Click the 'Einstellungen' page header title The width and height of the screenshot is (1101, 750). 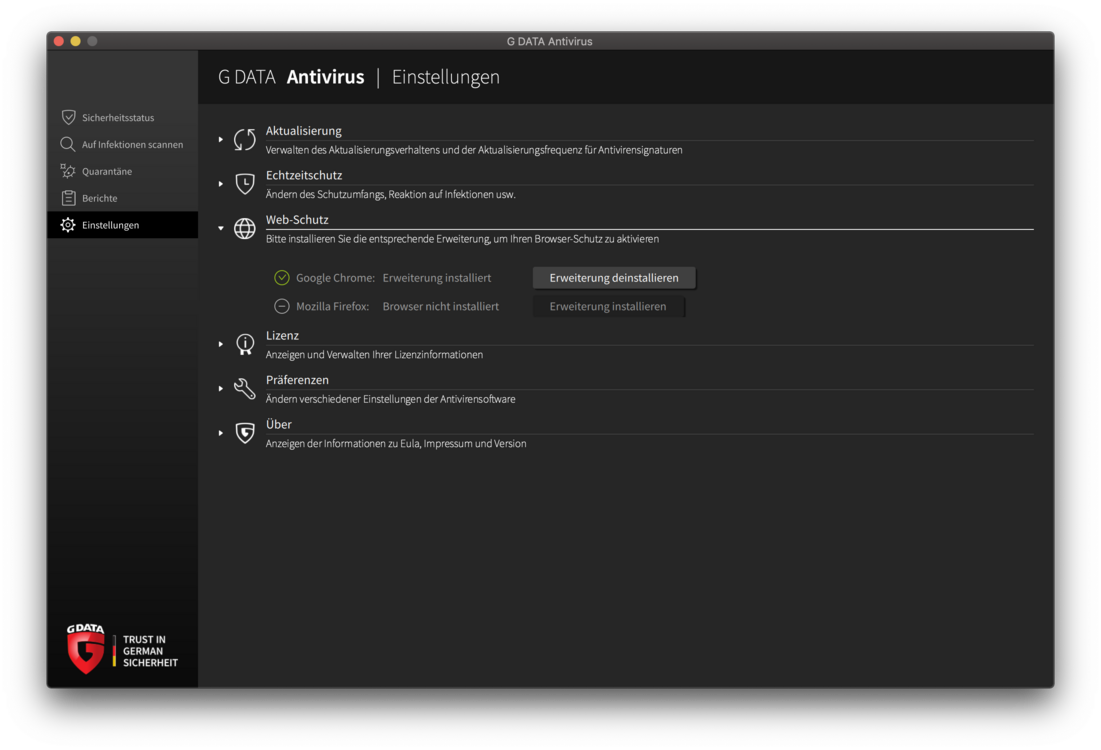pyautogui.click(x=446, y=77)
